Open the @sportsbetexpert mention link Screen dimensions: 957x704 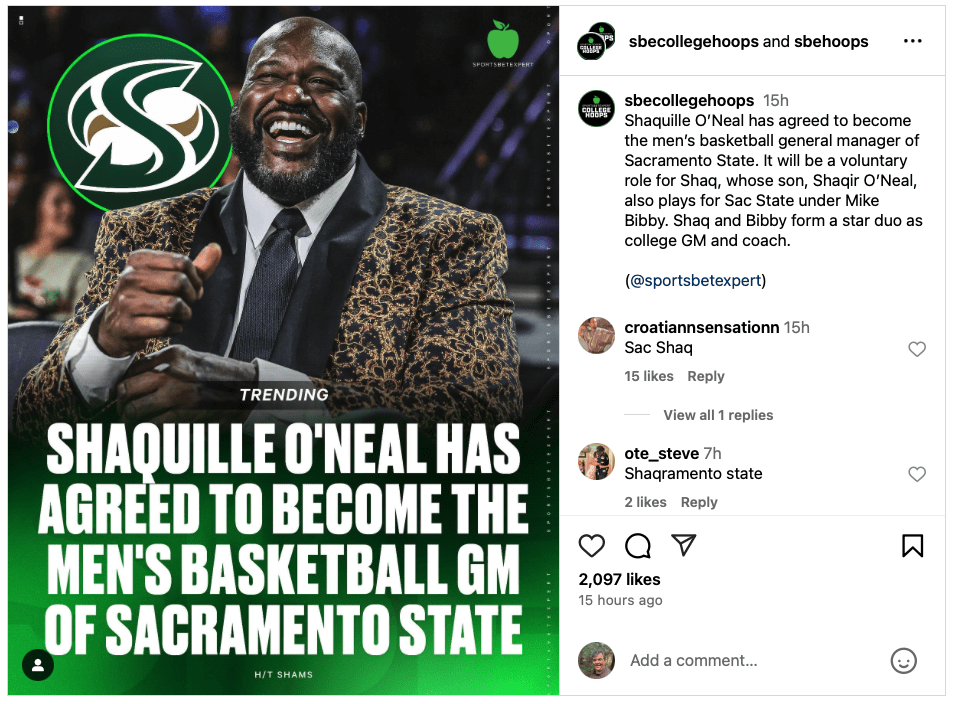tap(695, 280)
